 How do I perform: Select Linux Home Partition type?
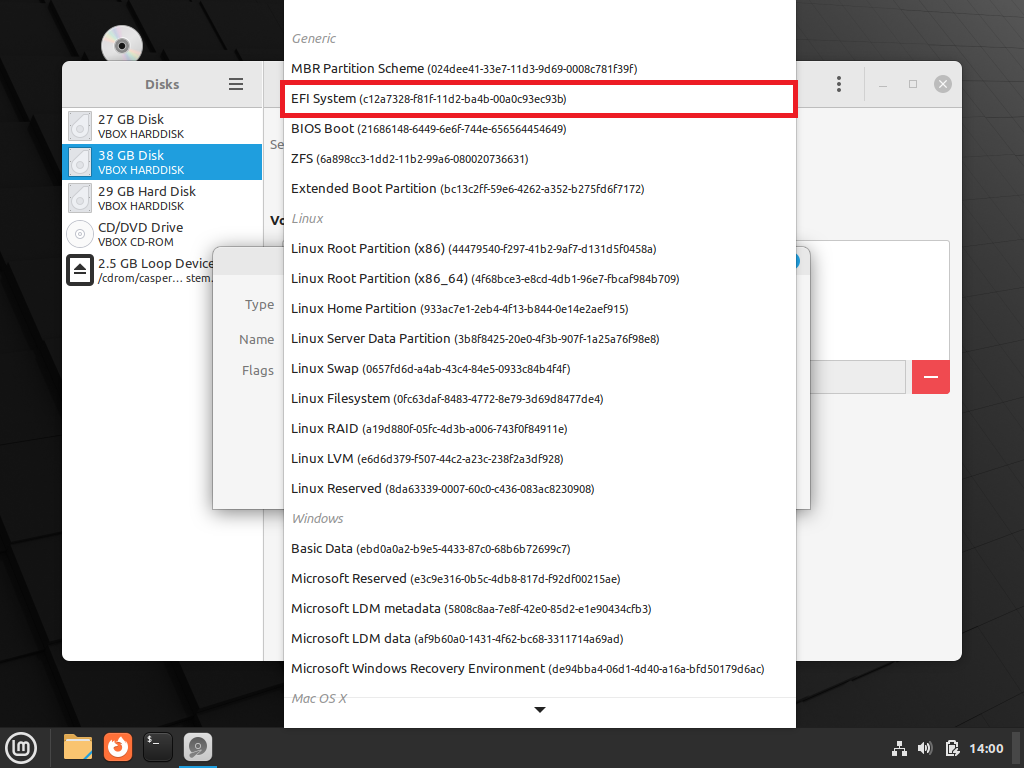(539, 309)
